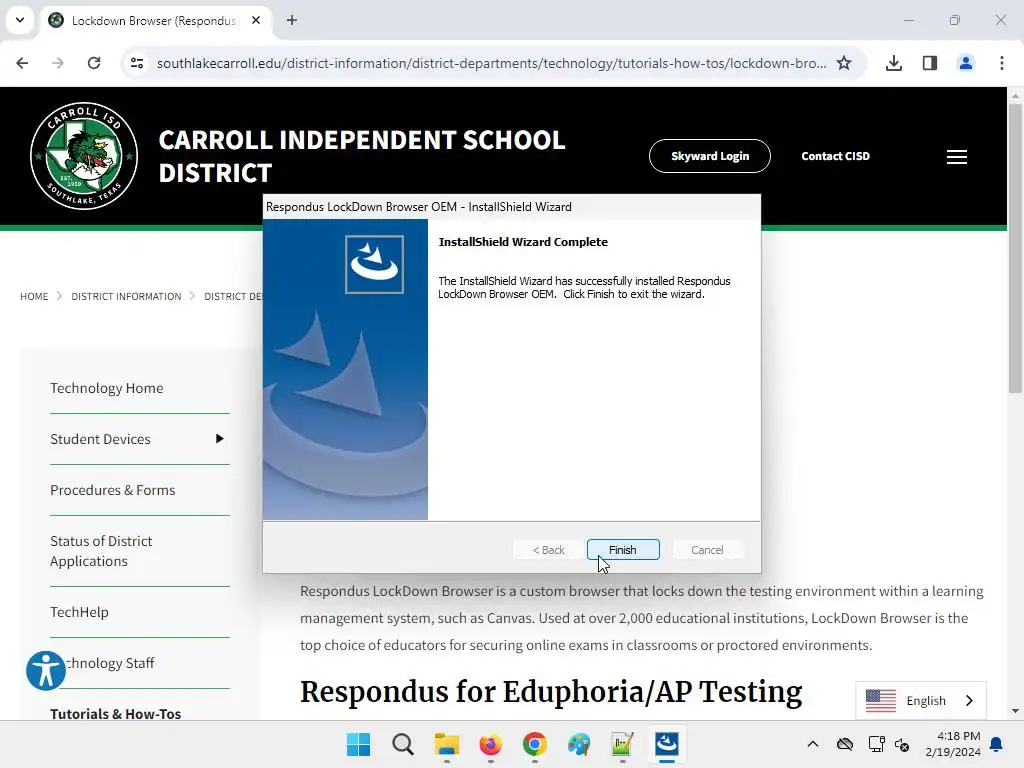Click the cloud sync tray icon
This screenshot has width=1024, height=768.
845,744
